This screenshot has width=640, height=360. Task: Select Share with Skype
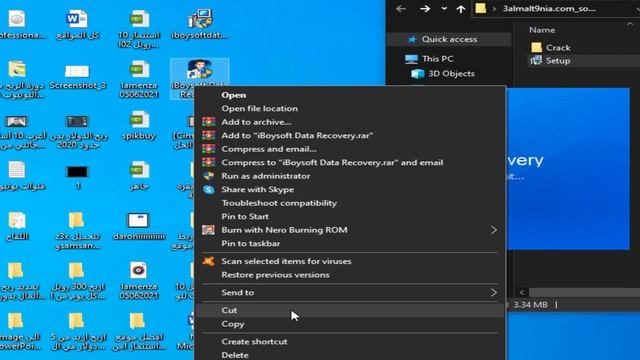tap(257, 189)
